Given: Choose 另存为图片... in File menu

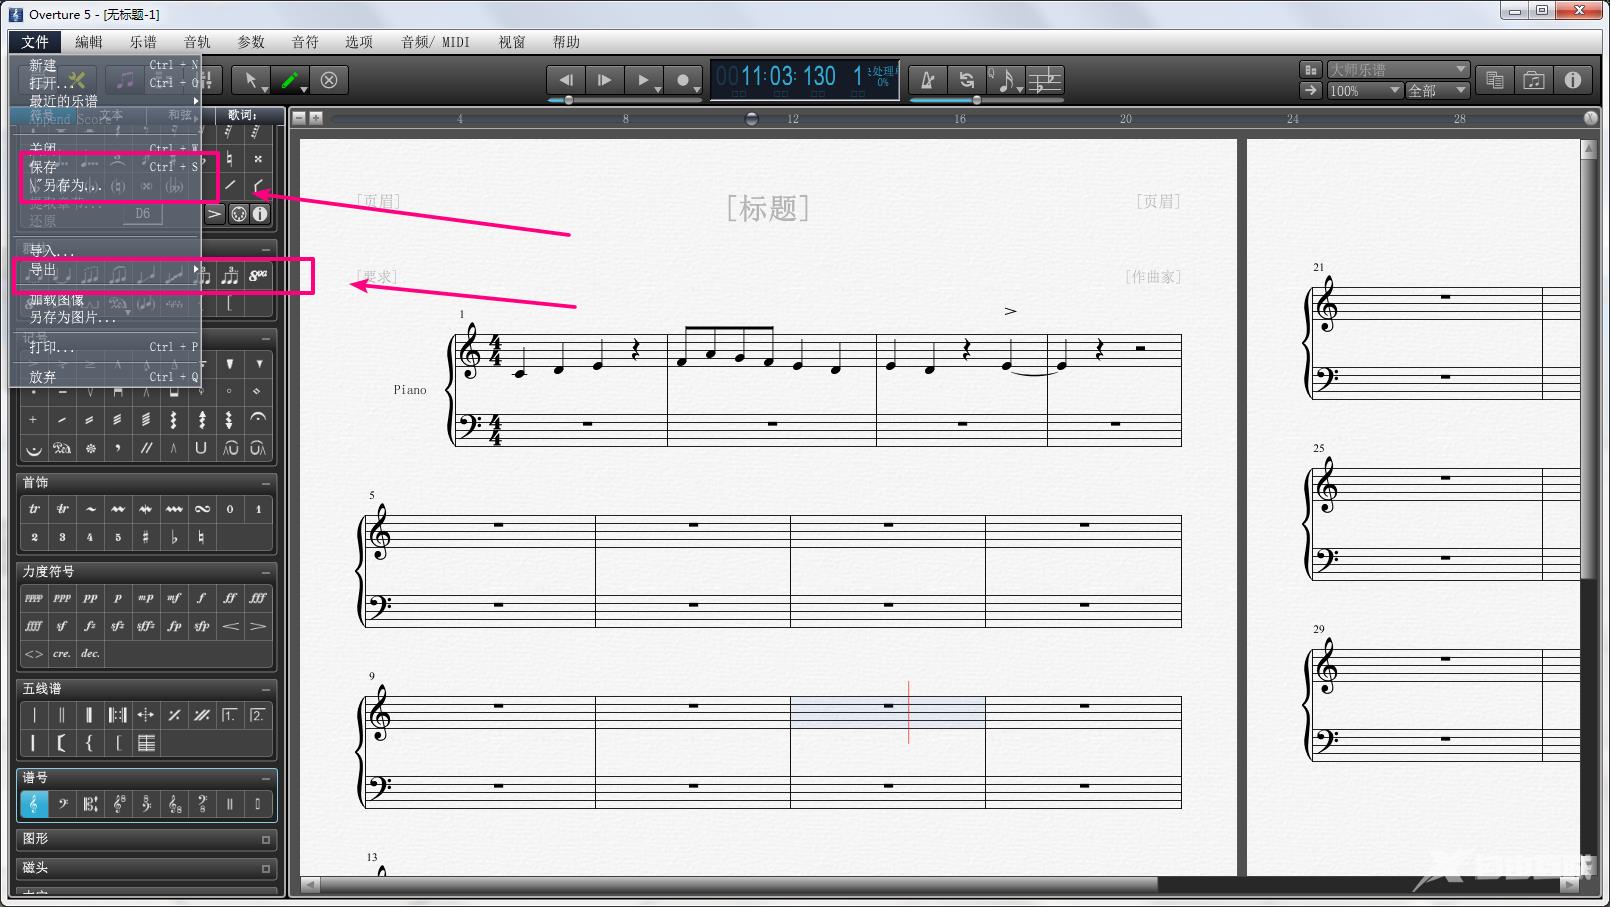Looking at the screenshot, I should tap(105, 317).
